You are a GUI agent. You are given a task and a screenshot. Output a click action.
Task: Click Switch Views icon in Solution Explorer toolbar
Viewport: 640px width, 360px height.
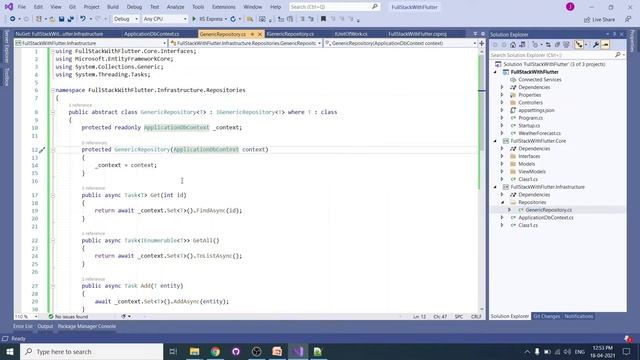click(x=522, y=45)
